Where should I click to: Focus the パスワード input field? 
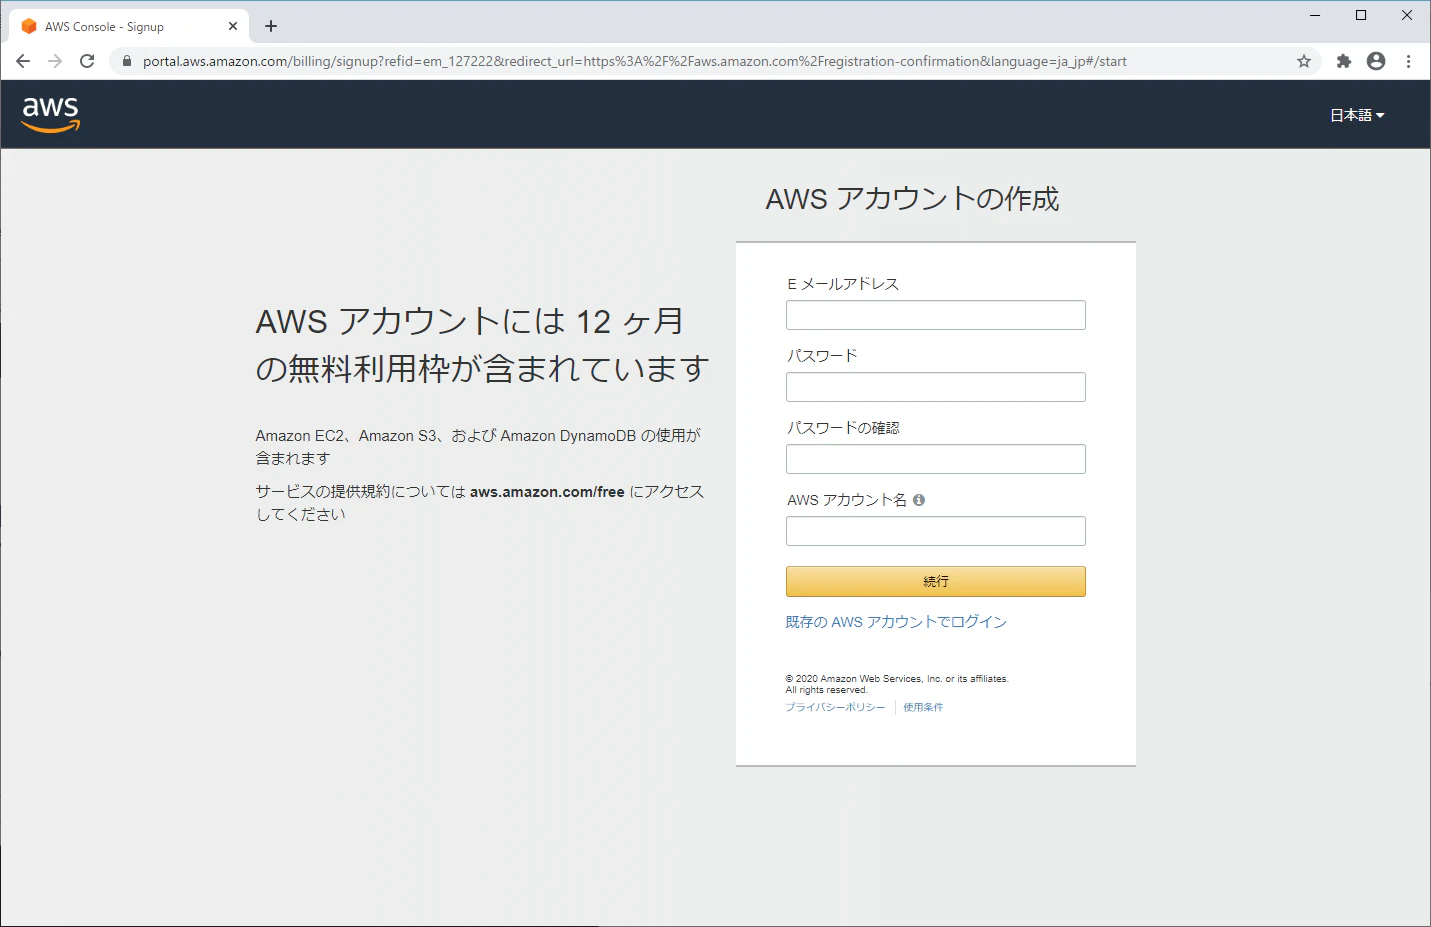pos(936,387)
